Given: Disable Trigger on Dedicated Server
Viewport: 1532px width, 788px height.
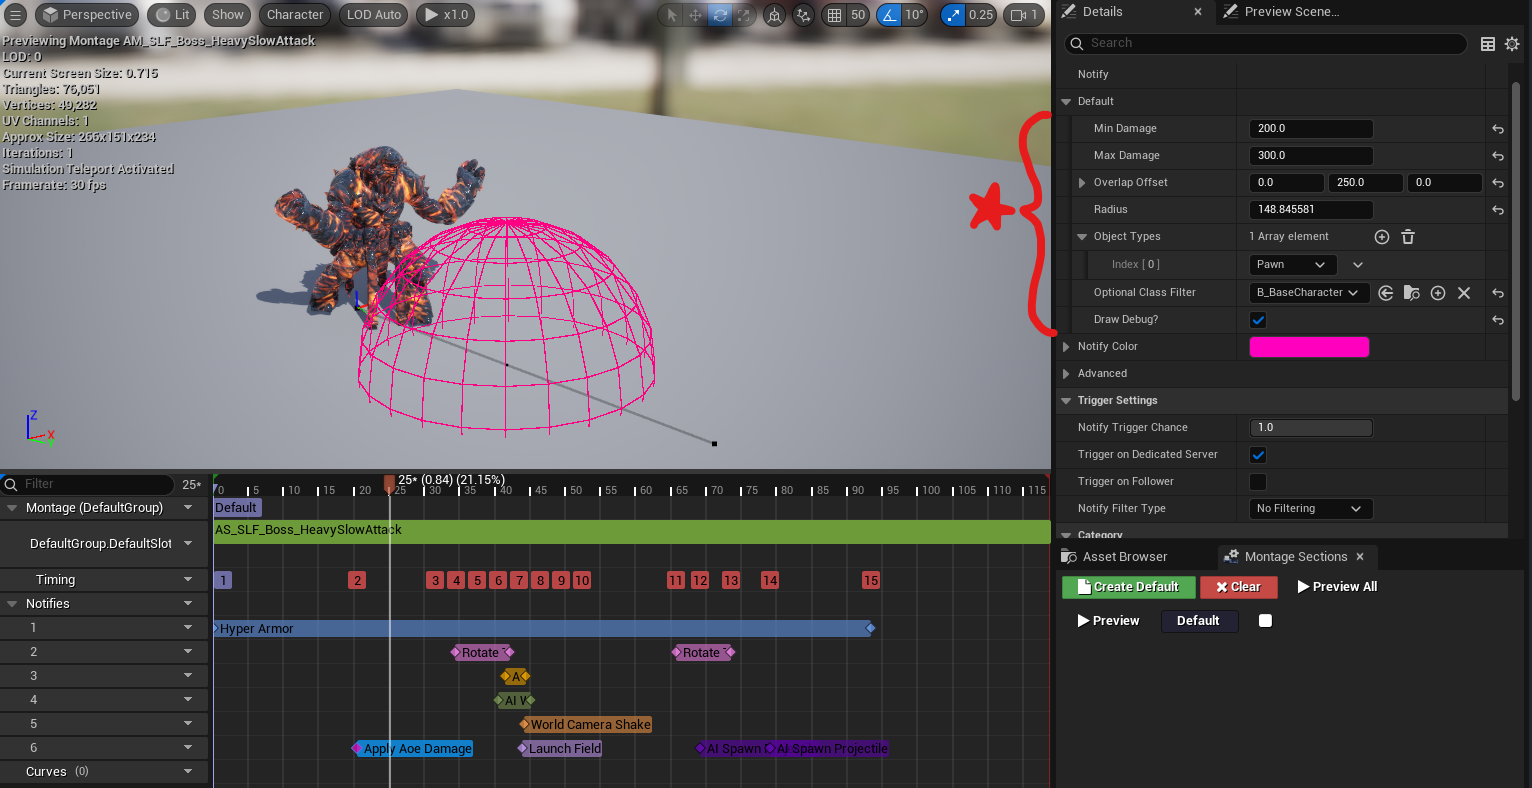Looking at the screenshot, I should tap(1258, 455).
